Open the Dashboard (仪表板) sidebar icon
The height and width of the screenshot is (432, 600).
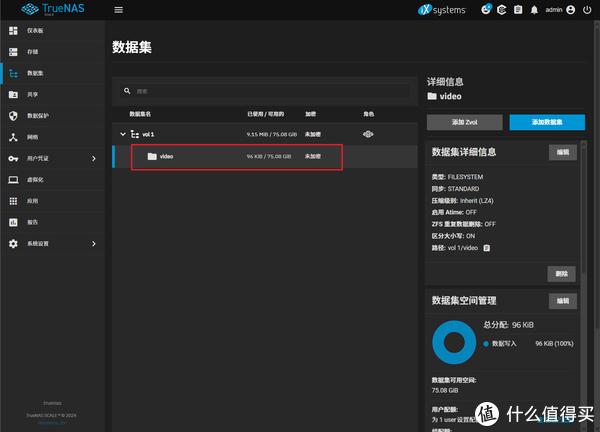(13, 31)
